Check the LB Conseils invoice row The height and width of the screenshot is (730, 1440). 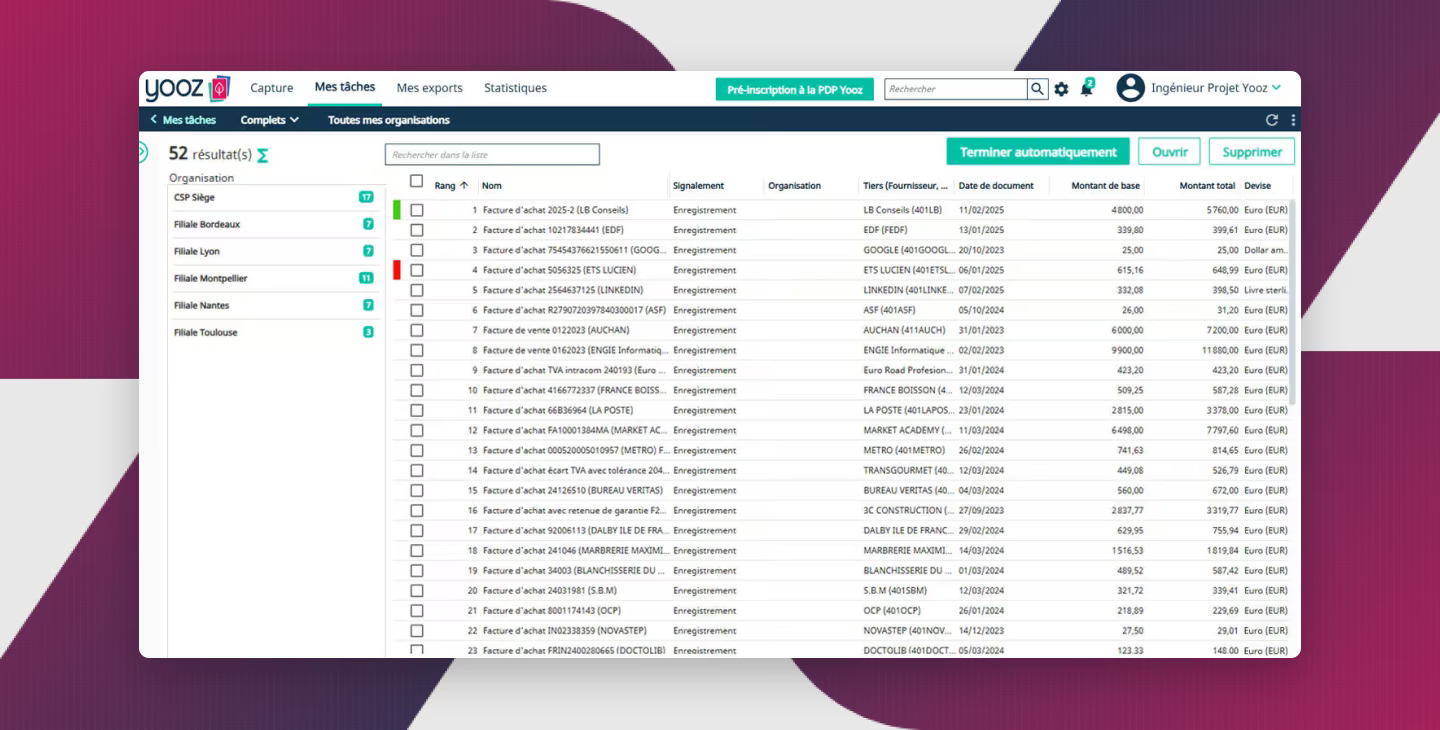[417, 210]
